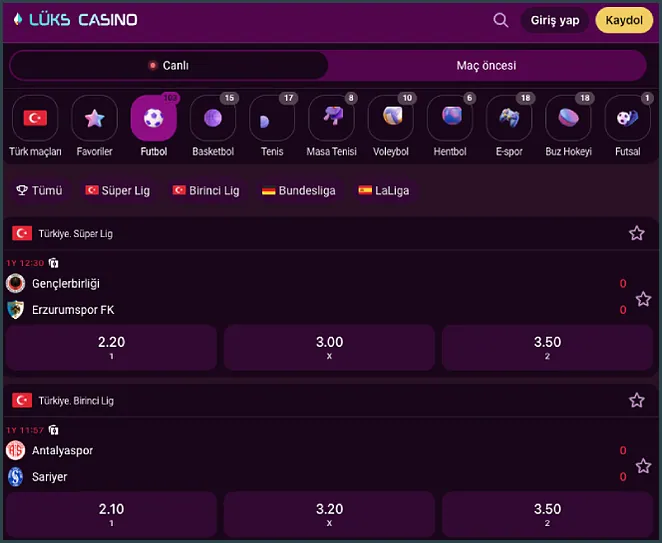The image size is (662, 543).
Task: Click the Giriş yap button
Action: point(555,20)
